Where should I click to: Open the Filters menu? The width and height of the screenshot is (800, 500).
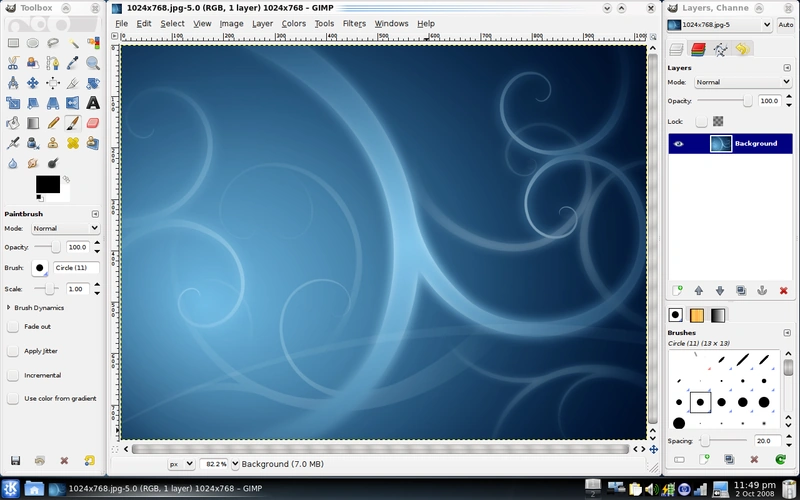[x=354, y=23]
